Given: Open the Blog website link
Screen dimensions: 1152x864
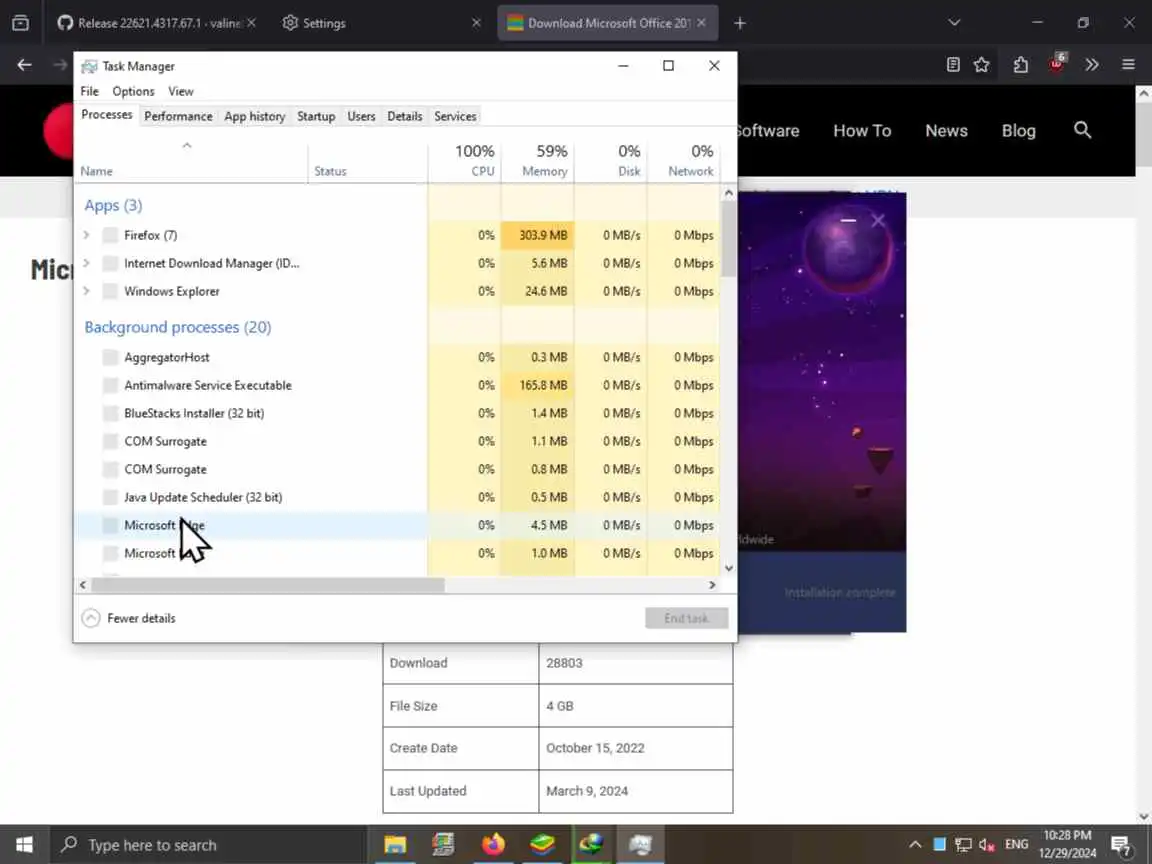Looking at the screenshot, I should [1018, 131].
